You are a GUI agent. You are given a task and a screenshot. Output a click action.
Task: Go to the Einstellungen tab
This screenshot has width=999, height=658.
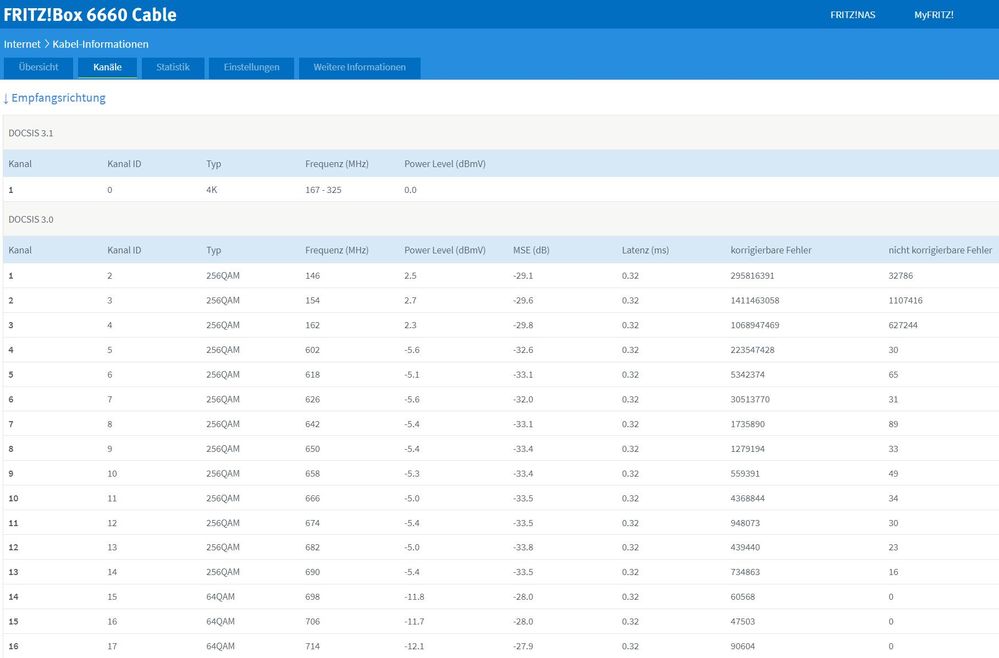pyautogui.click(x=251, y=68)
